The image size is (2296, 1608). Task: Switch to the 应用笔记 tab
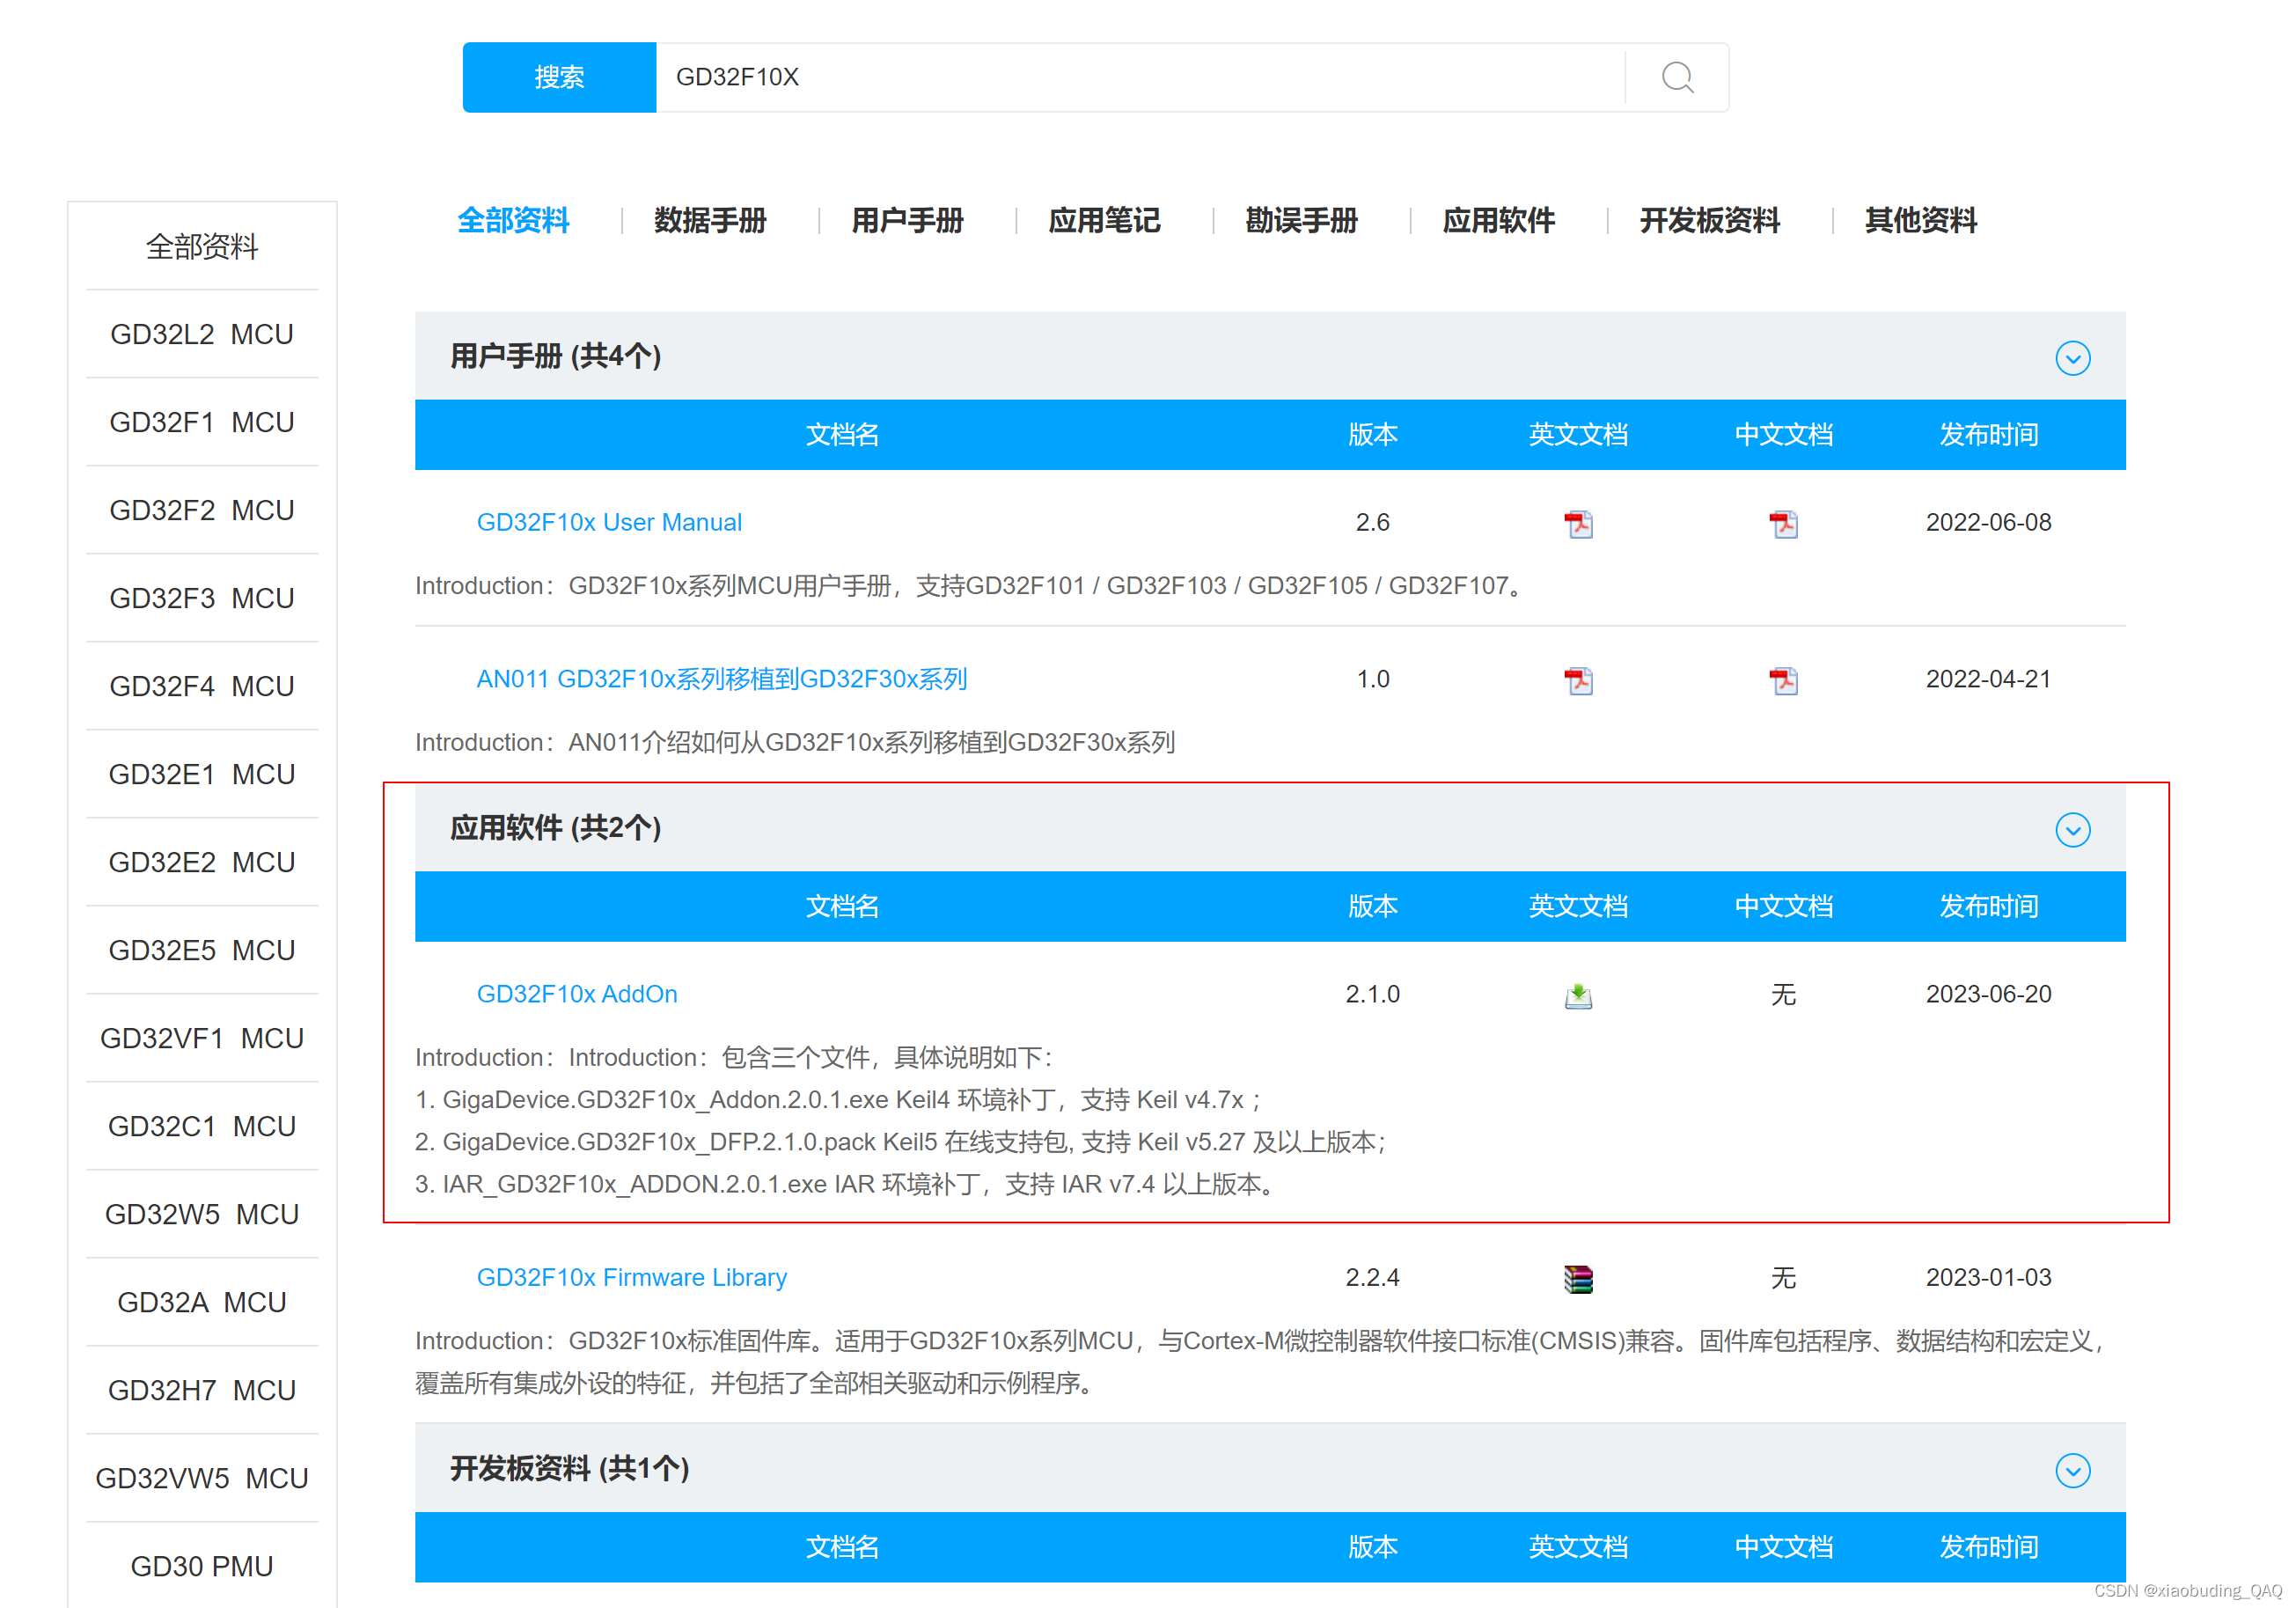click(x=1104, y=220)
